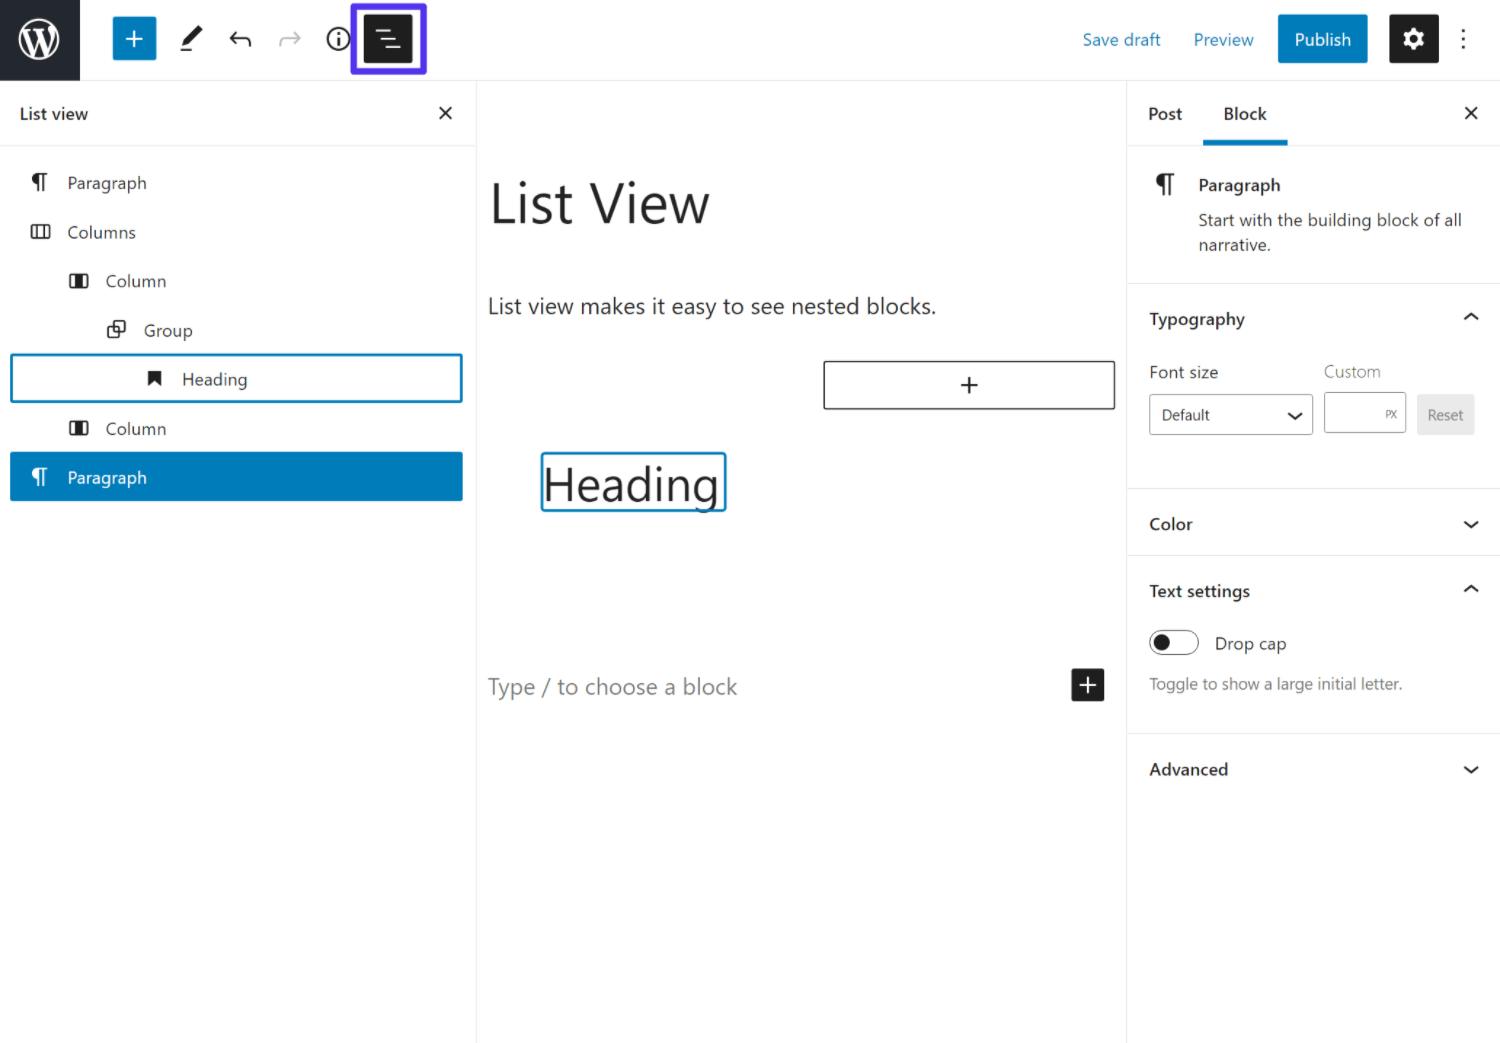This screenshot has height=1043, width=1500.
Task: Publish the post
Action: (x=1322, y=38)
